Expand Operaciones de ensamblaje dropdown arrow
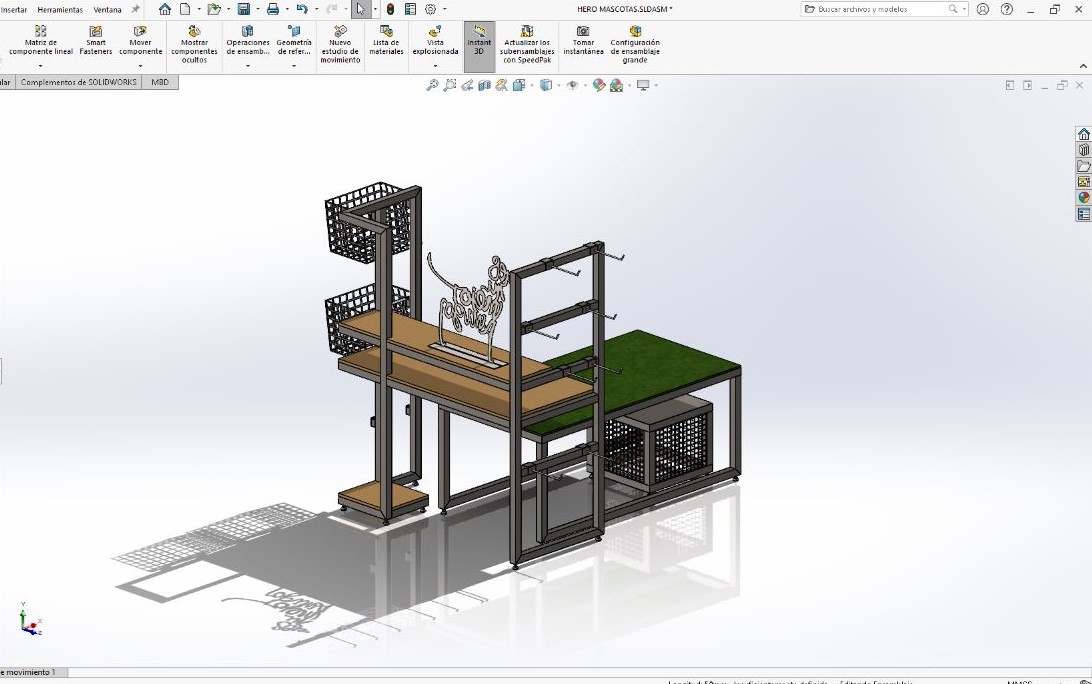1092x684 pixels. click(248, 66)
